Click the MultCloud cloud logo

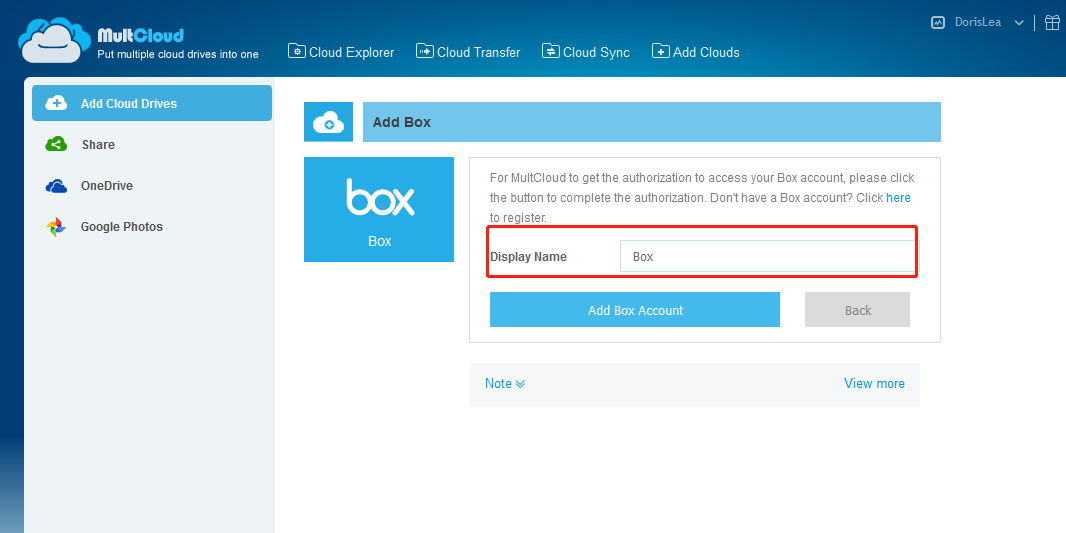[54, 40]
